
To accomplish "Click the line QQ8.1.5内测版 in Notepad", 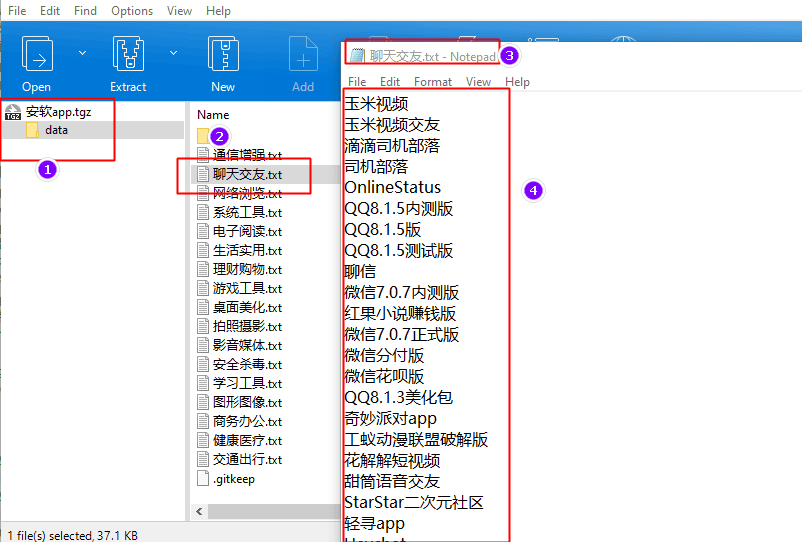I will click(x=398, y=209).
